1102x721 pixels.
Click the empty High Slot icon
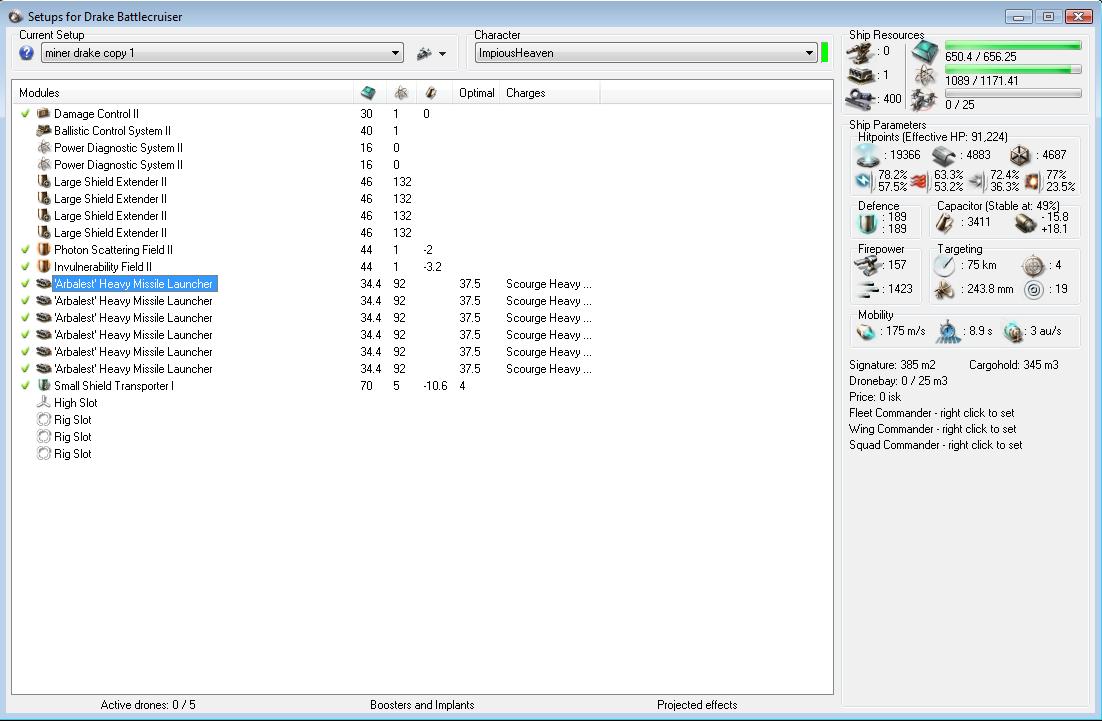[x=44, y=403]
